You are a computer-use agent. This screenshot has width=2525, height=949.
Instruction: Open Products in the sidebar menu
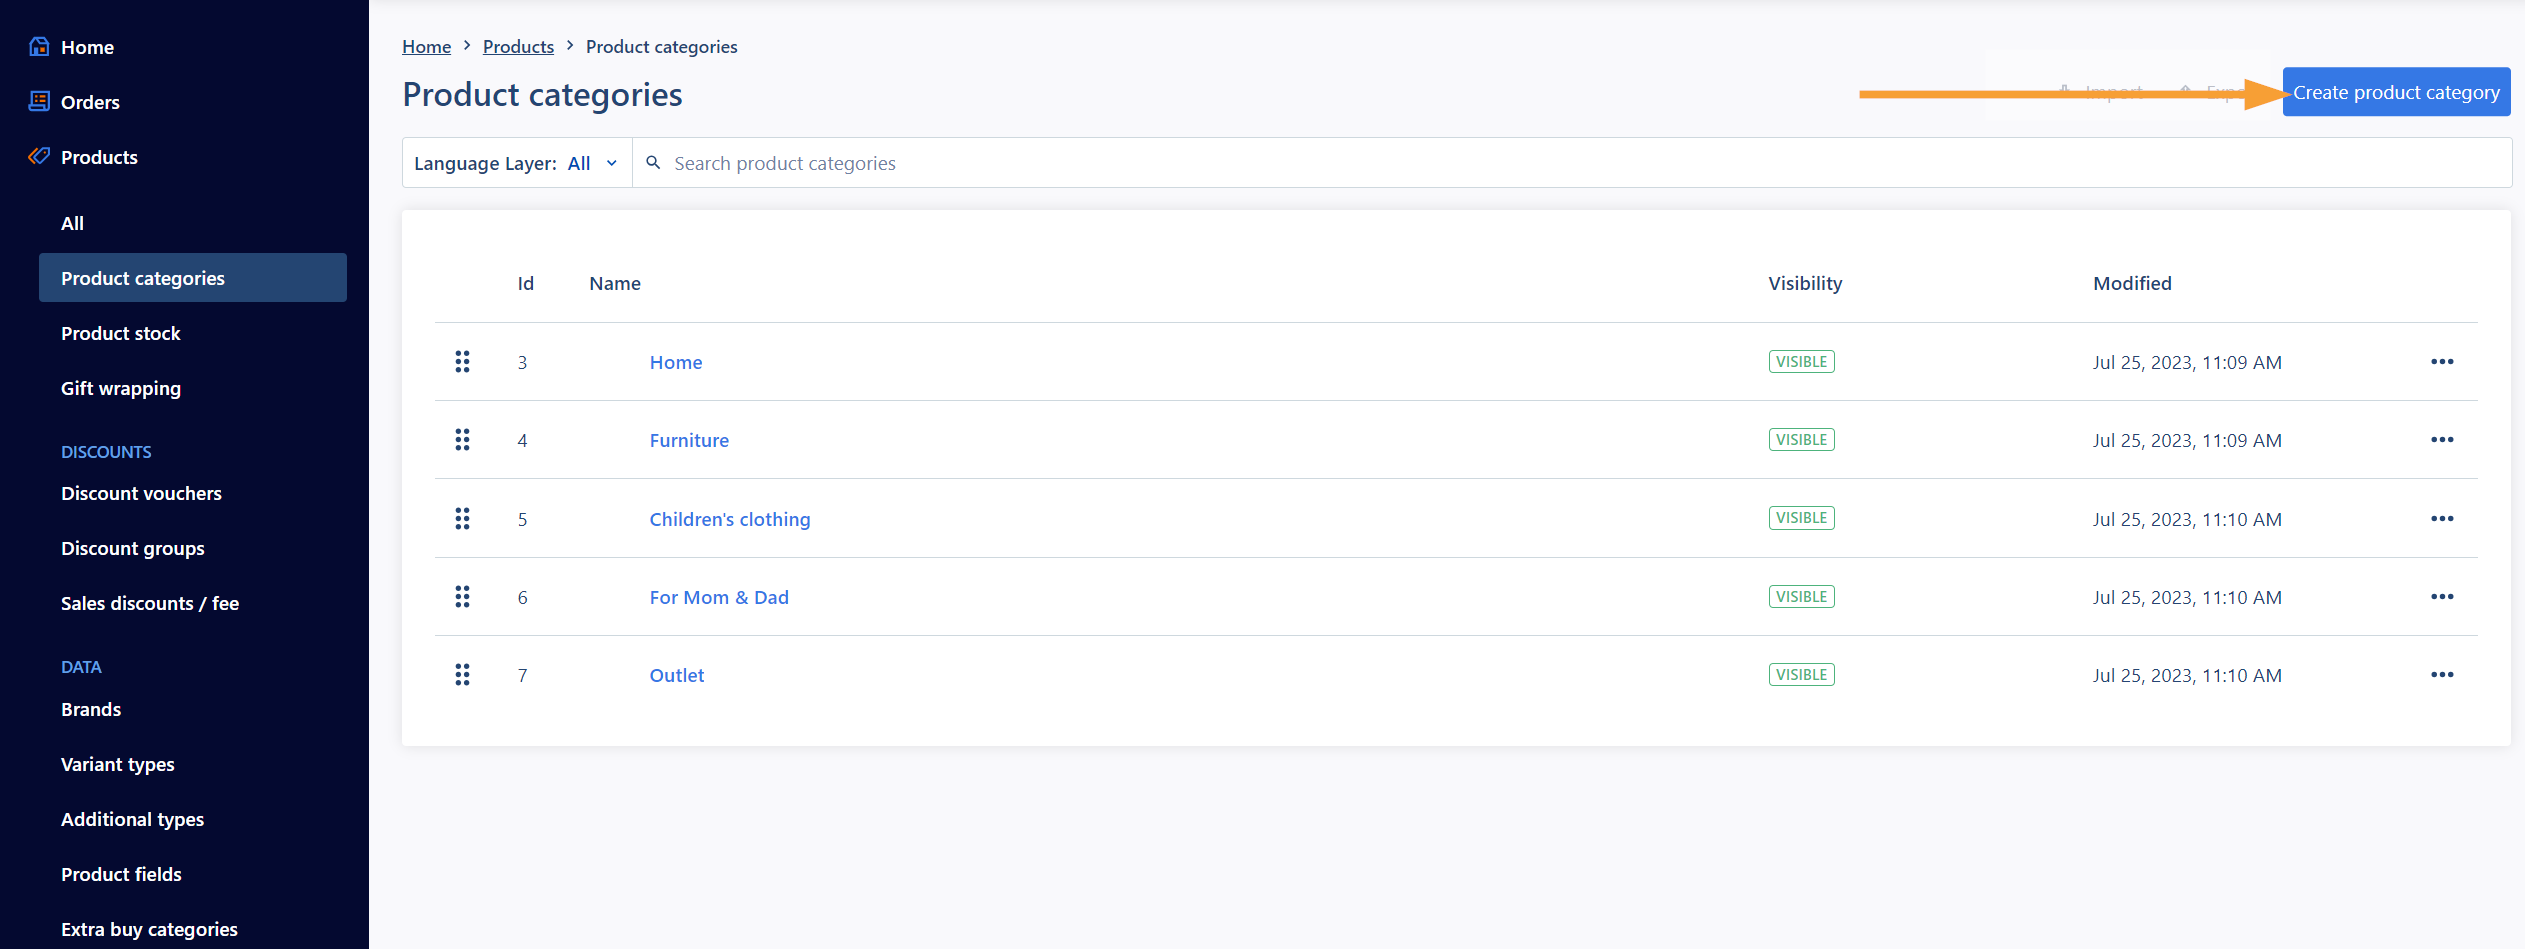99,157
